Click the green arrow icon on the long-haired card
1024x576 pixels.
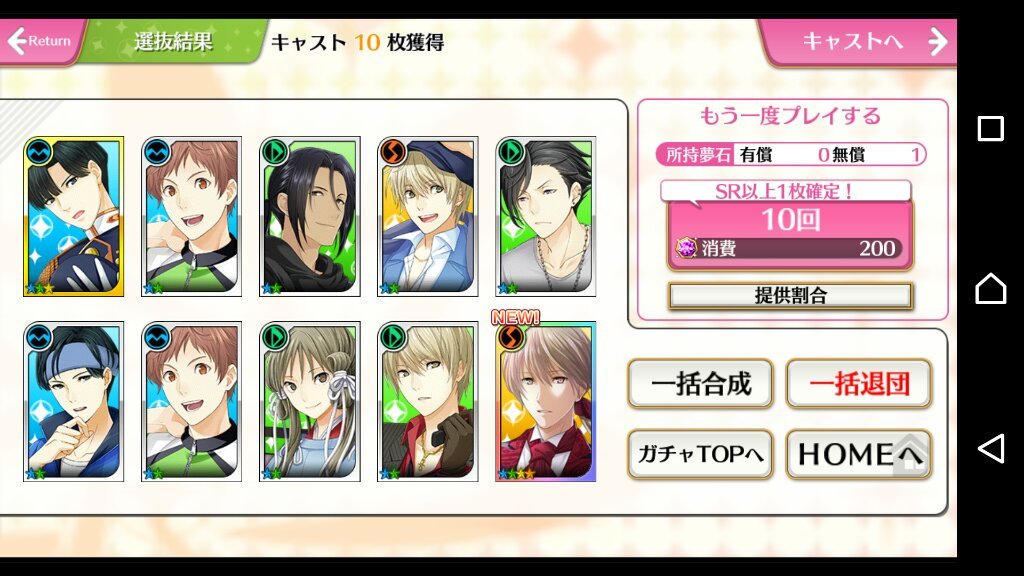point(275,152)
